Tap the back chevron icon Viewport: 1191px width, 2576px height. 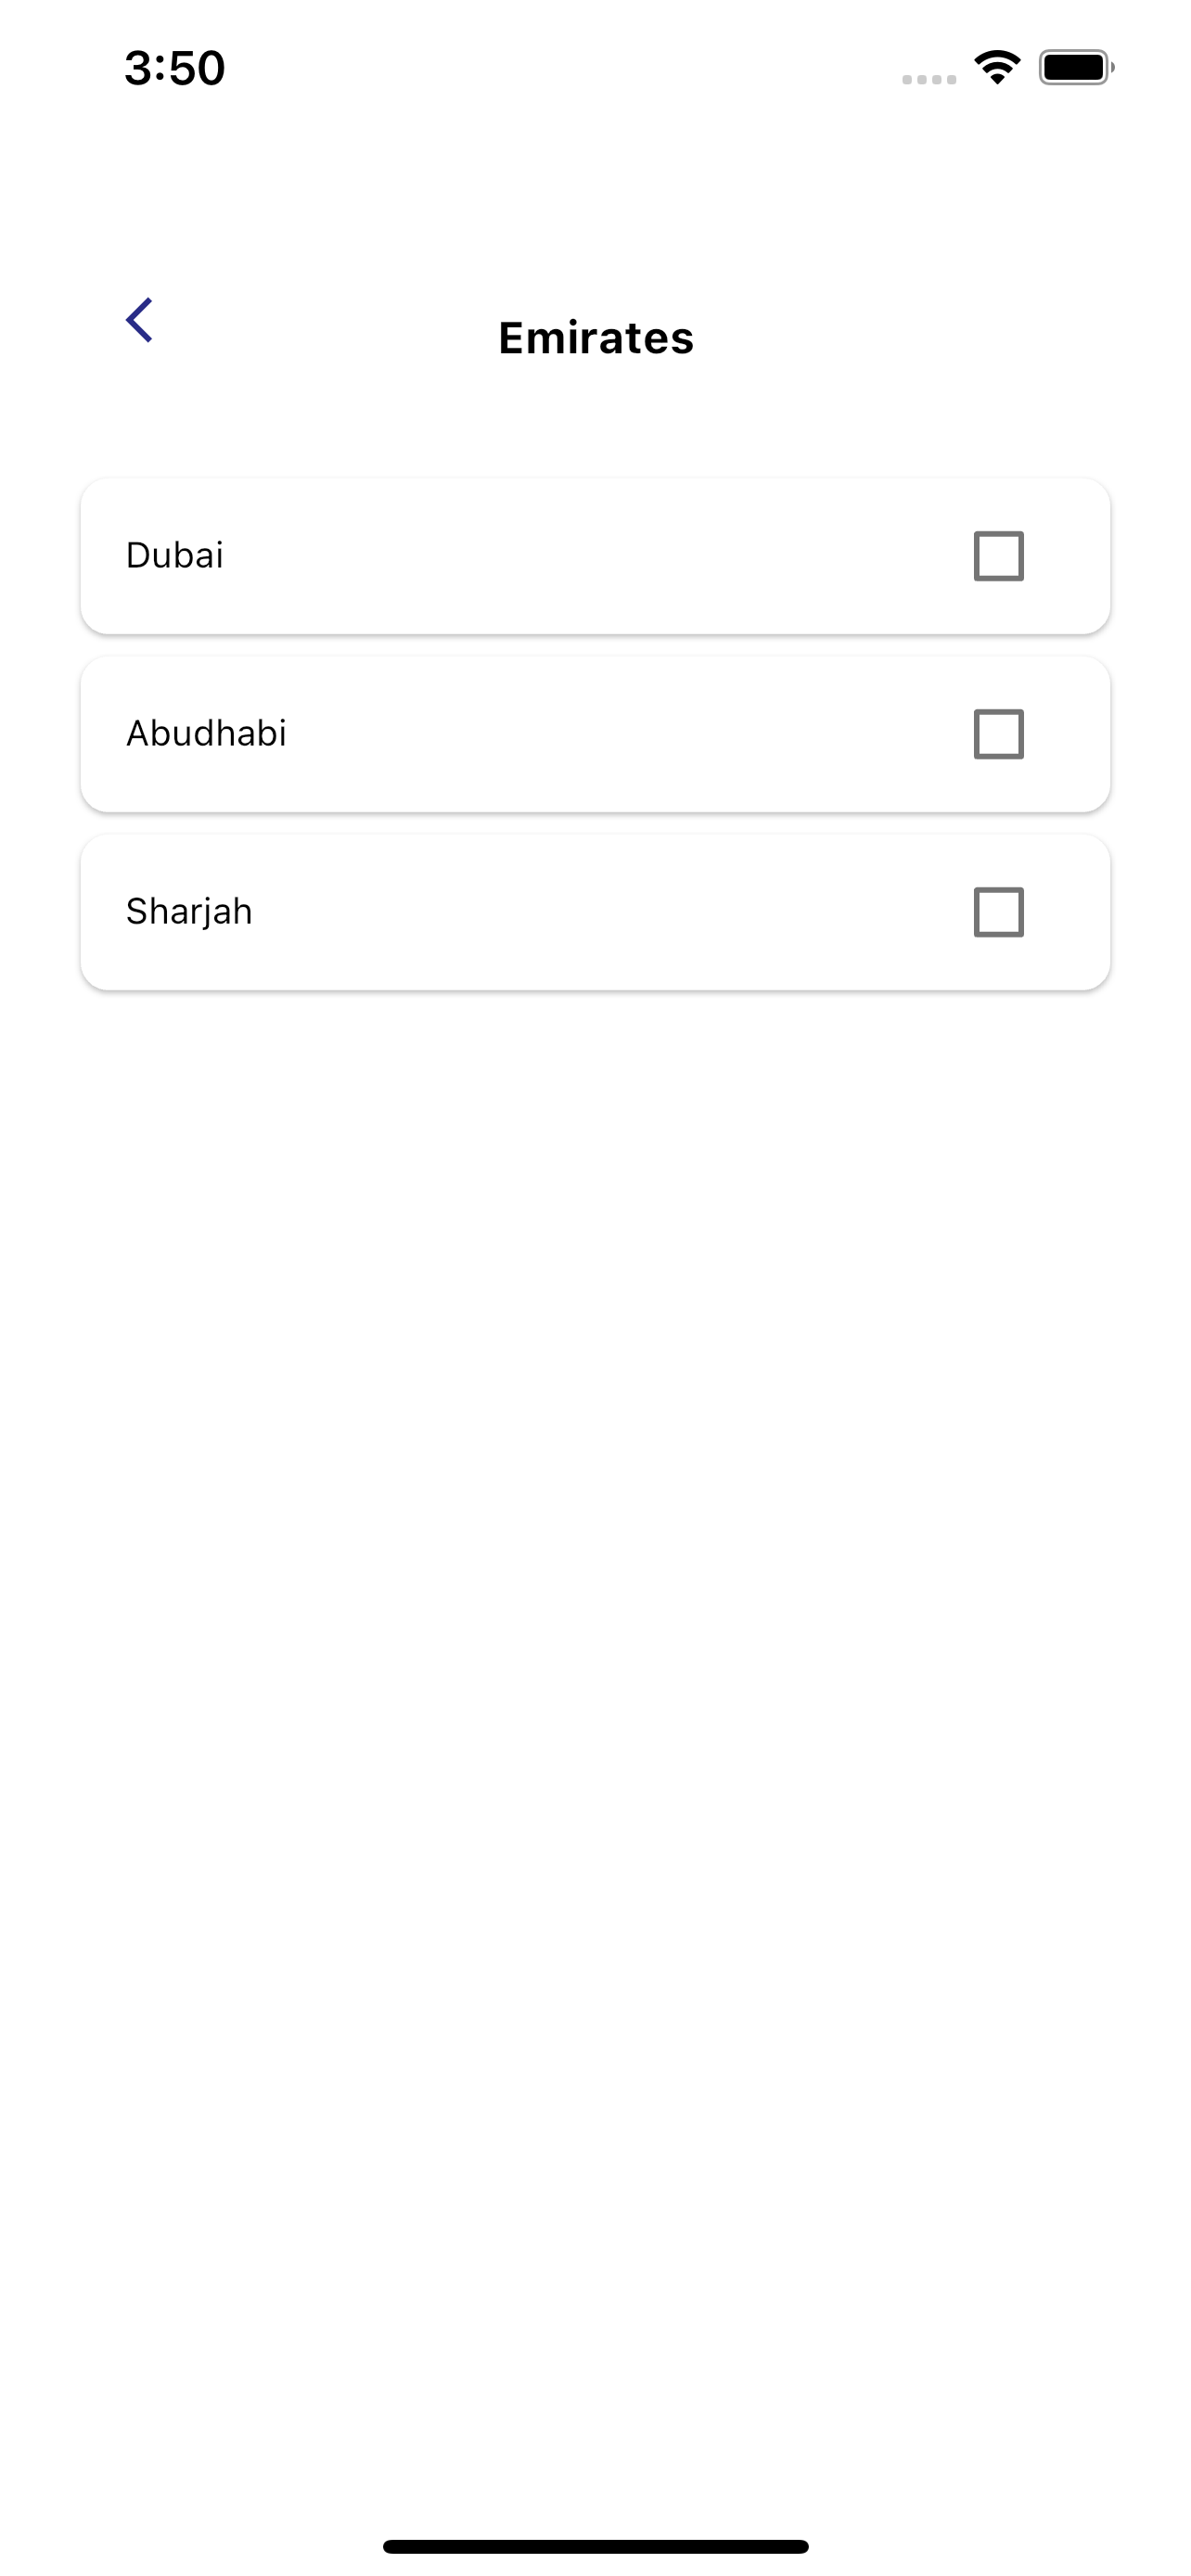click(x=139, y=320)
